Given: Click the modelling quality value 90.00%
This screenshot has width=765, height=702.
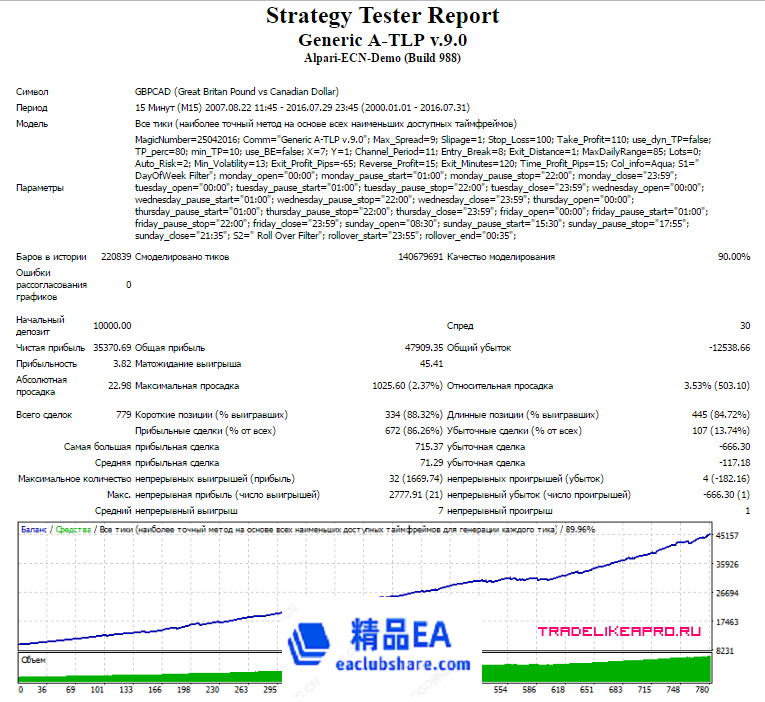Looking at the screenshot, I should coord(734,257).
